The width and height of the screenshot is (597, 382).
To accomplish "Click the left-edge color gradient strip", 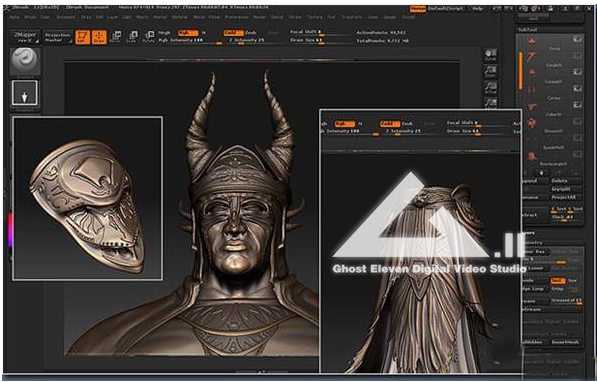I will (x=10, y=230).
